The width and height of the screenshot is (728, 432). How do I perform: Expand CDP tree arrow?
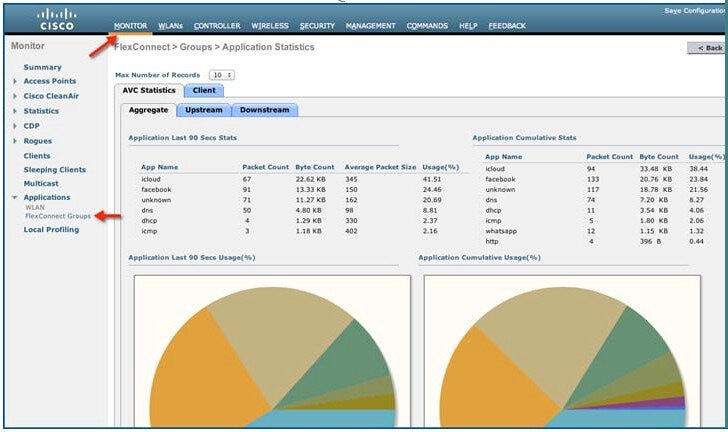pos(15,126)
